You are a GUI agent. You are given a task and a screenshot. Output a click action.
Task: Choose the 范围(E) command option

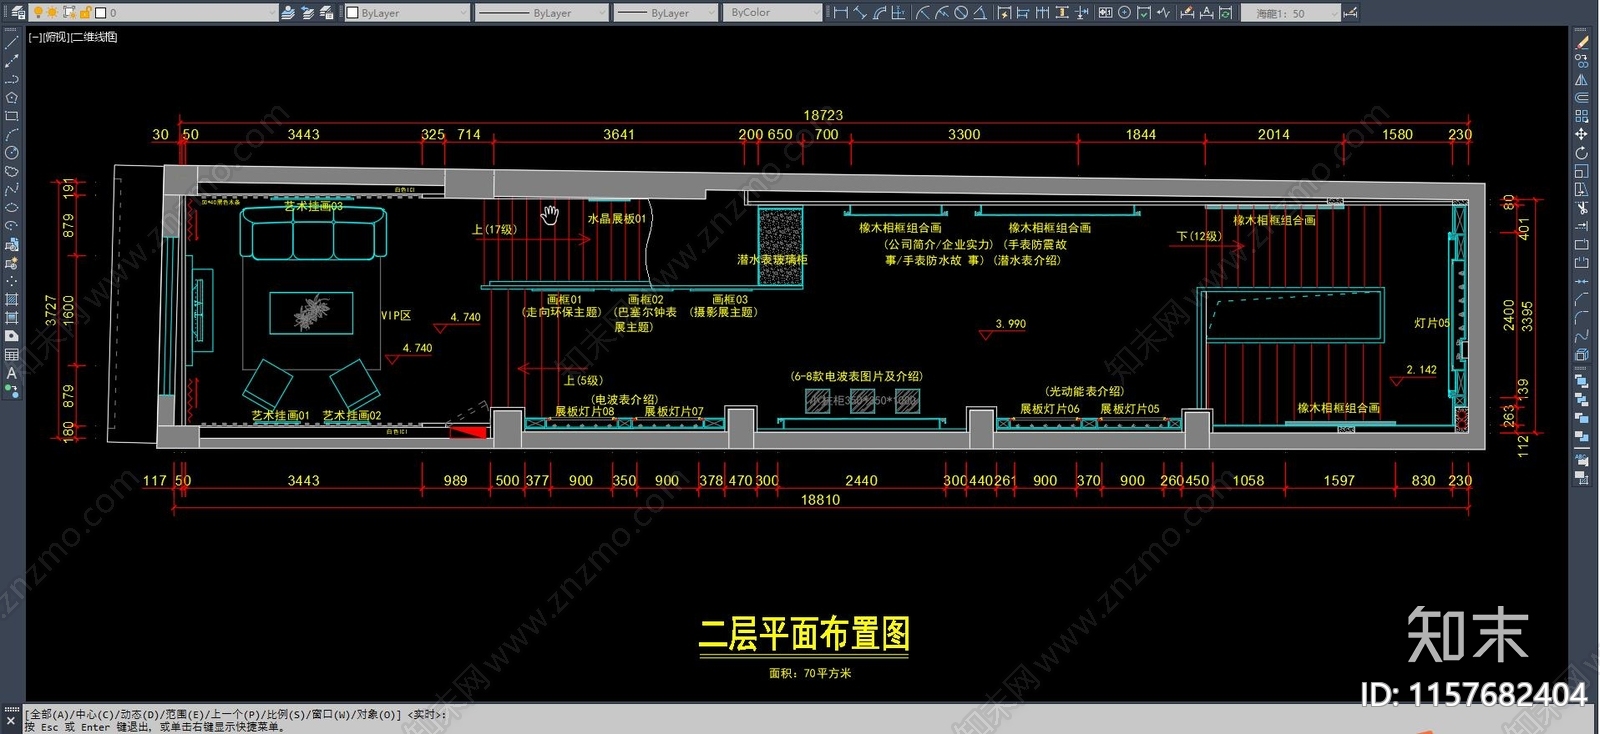click(185, 714)
